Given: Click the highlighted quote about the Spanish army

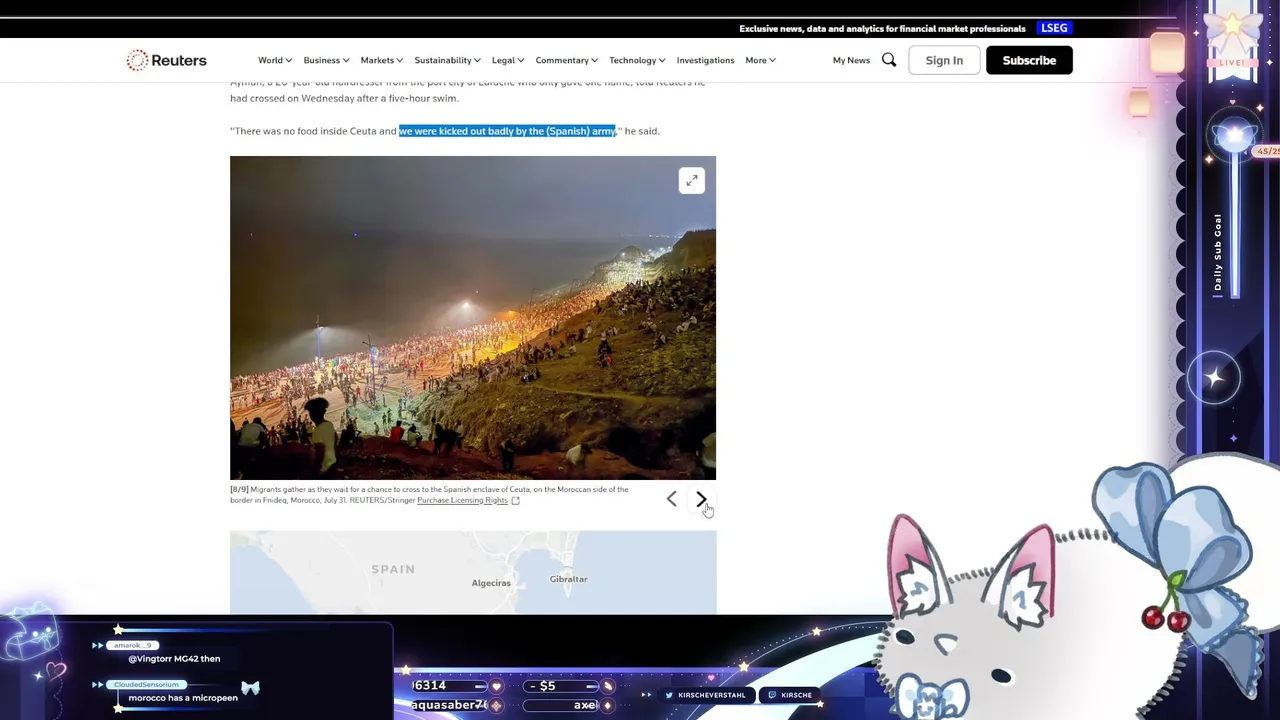Looking at the screenshot, I should point(507,131).
